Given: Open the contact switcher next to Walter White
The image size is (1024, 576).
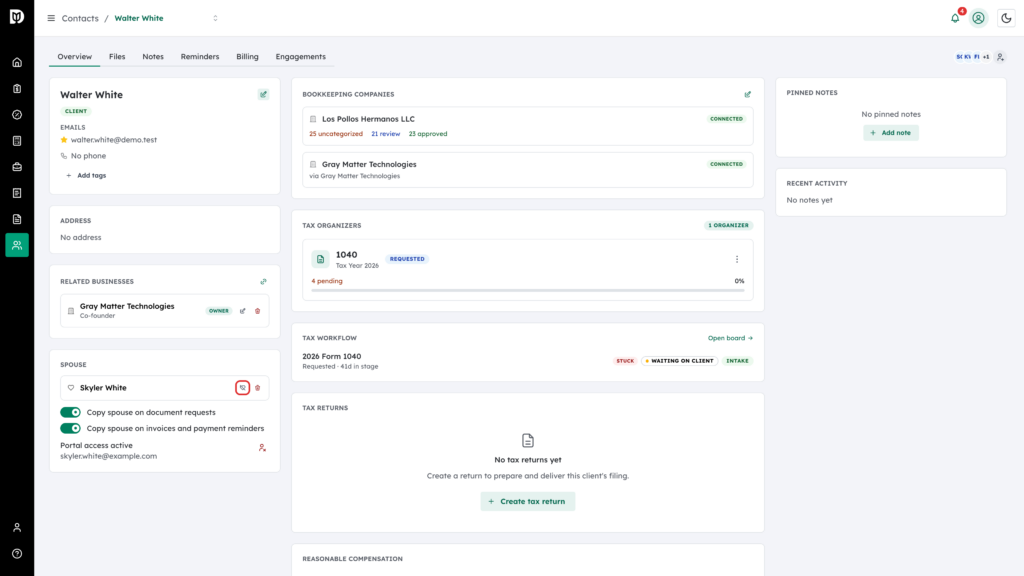Looking at the screenshot, I should point(216,18).
